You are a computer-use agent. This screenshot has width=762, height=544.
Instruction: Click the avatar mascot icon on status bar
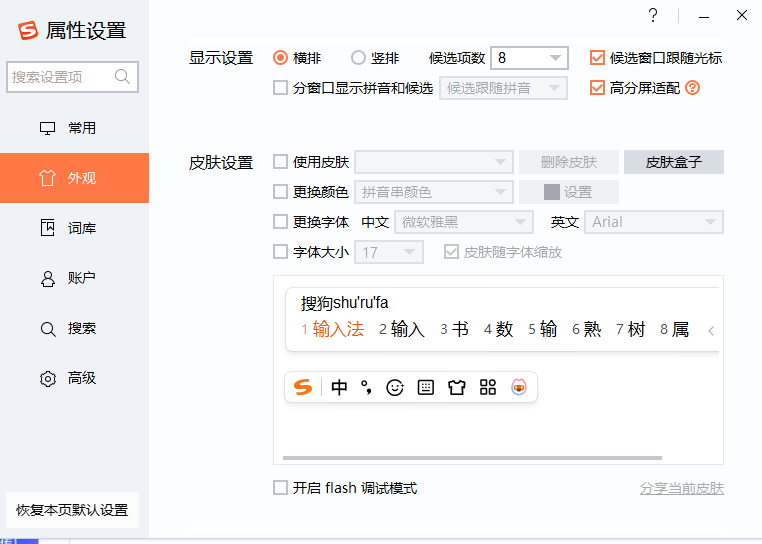click(519, 387)
